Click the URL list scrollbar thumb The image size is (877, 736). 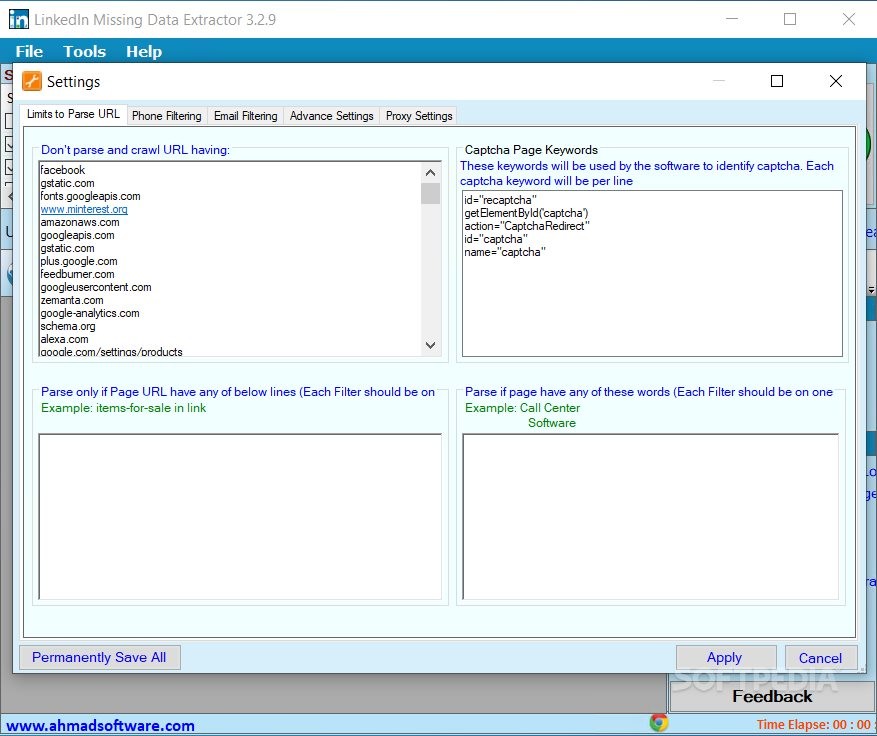click(x=430, y=194)
